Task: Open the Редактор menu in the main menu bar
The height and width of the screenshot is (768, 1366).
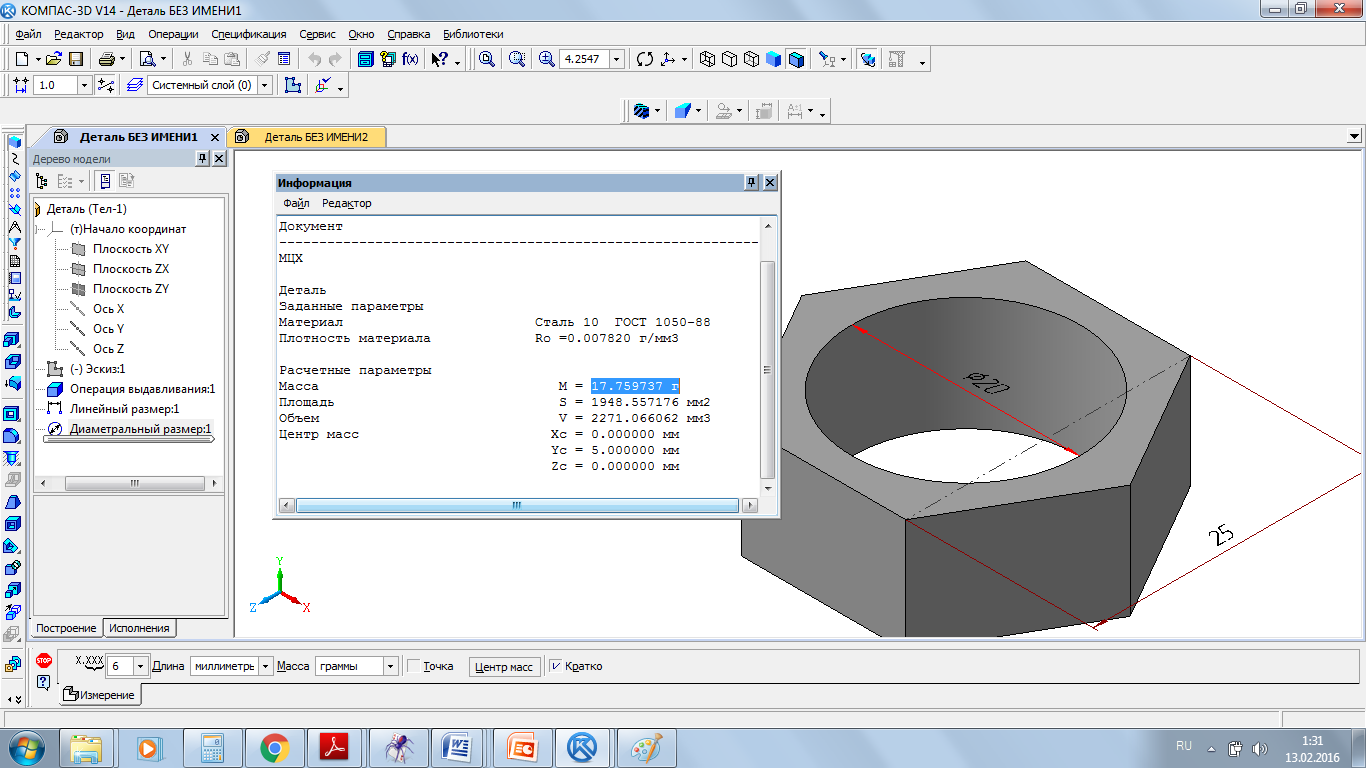Action: pyautogui.click(x=79, y=34)
